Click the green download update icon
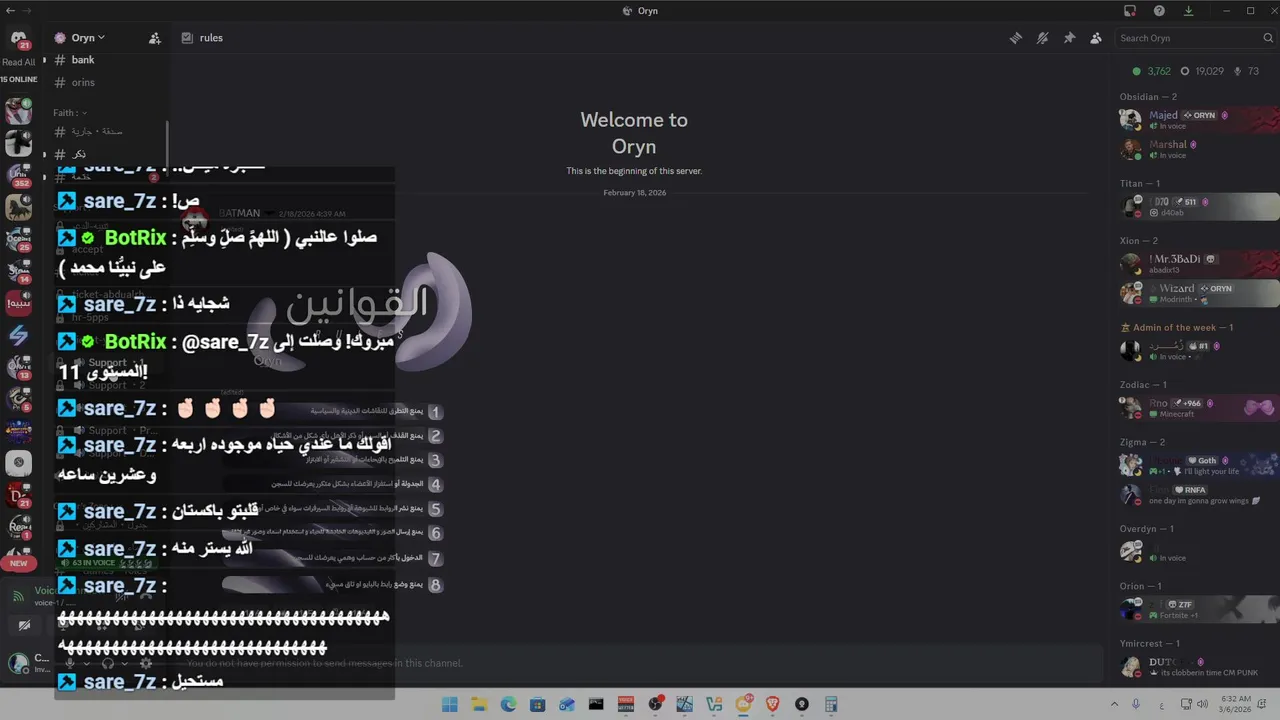1280x720 pixels. pyautogui.click(x=1188, y=11)
